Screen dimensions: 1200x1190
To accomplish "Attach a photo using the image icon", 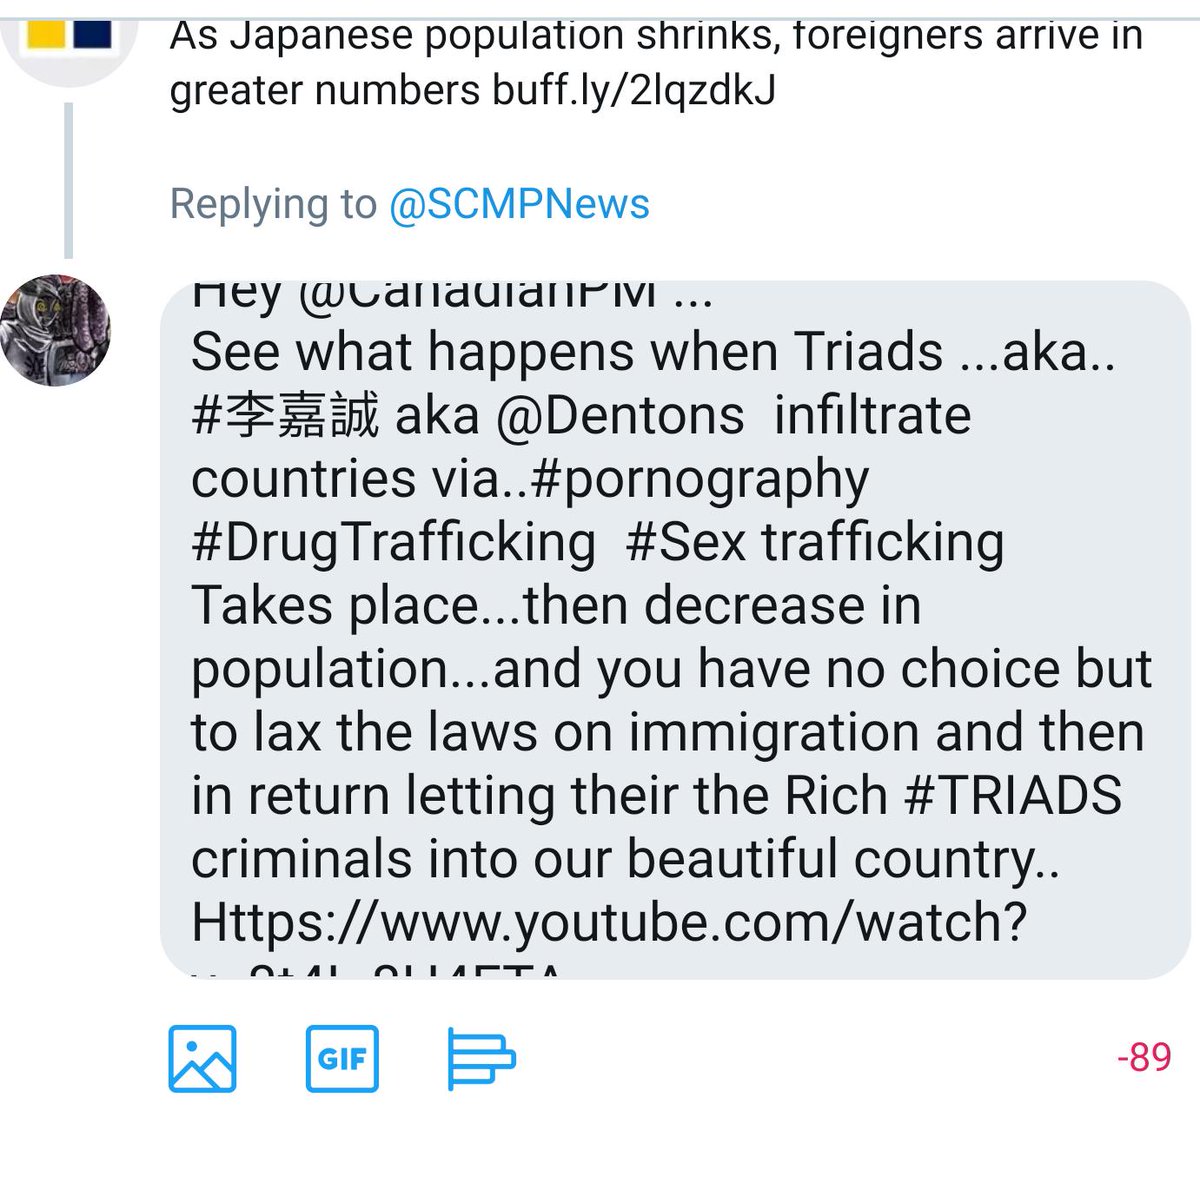I will pyautogui.click(x=202, y=1058).
